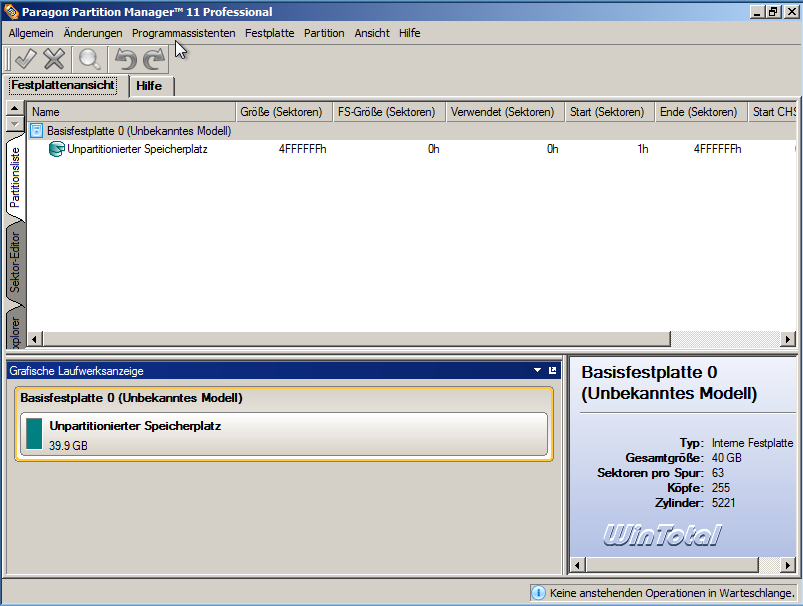This screenshot has height=606, width=803.
Task: Discard changes with the X toolbar icon
Action: coord(54,59)
